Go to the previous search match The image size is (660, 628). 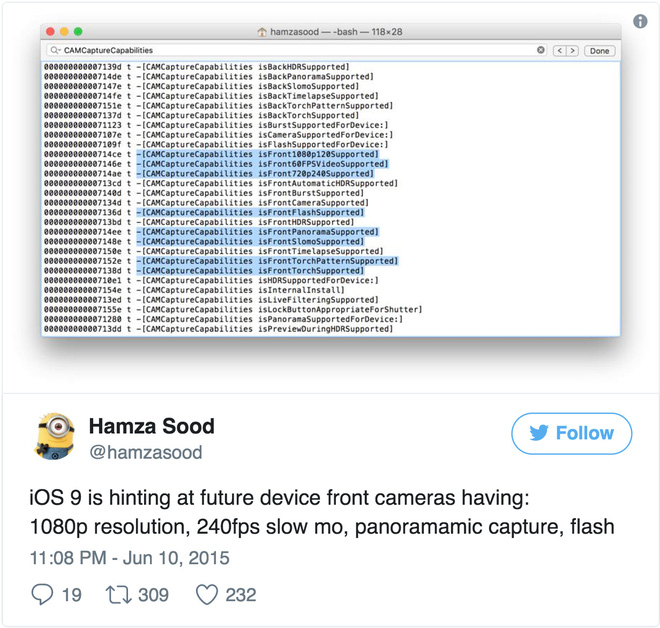coord(559,51)
